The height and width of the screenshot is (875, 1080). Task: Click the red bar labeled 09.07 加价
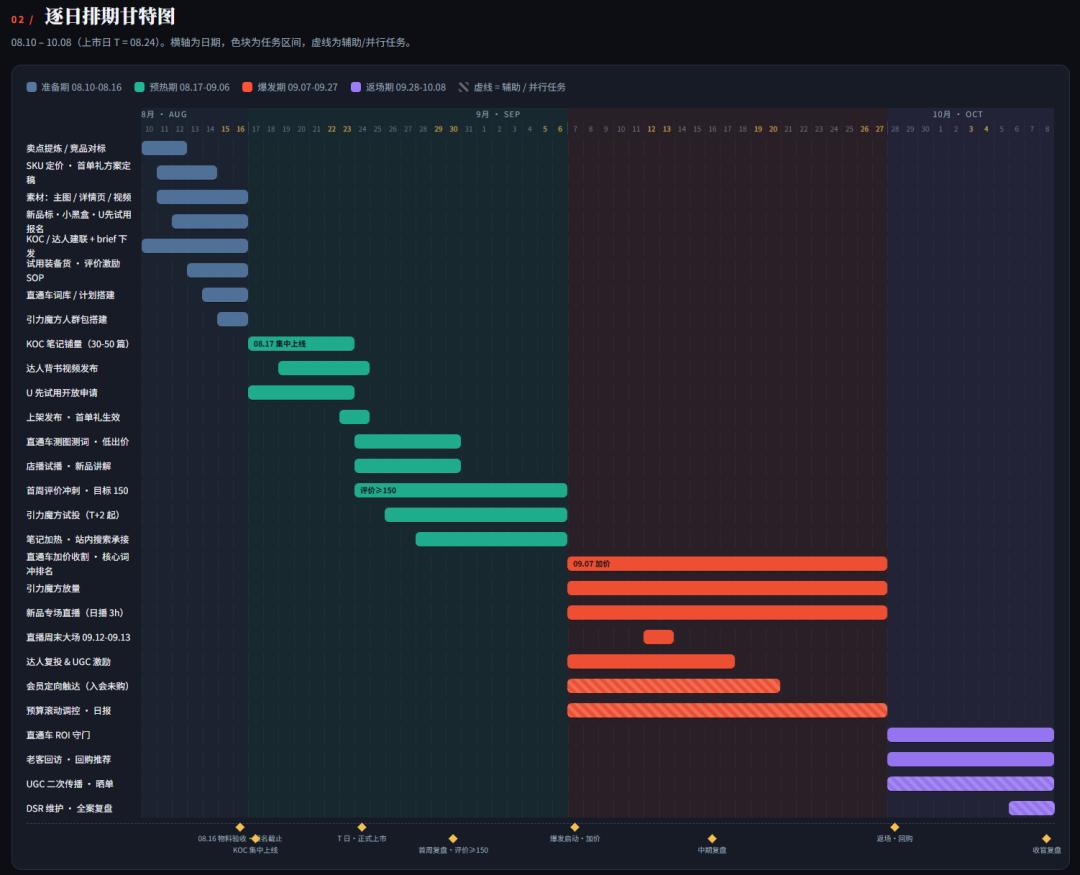point(727,564)
